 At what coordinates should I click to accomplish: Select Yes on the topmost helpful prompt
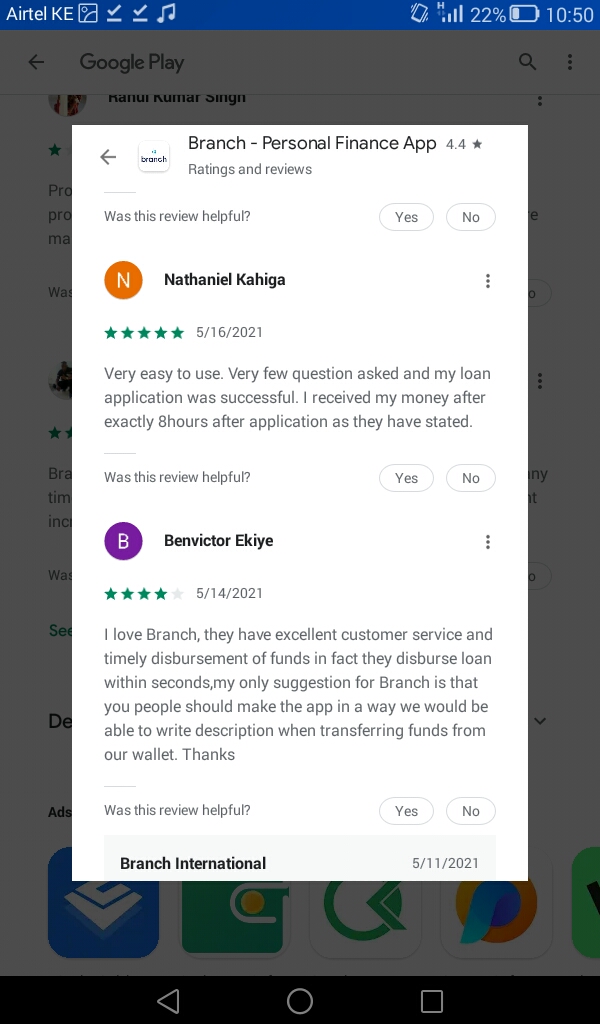pos(406,217)
